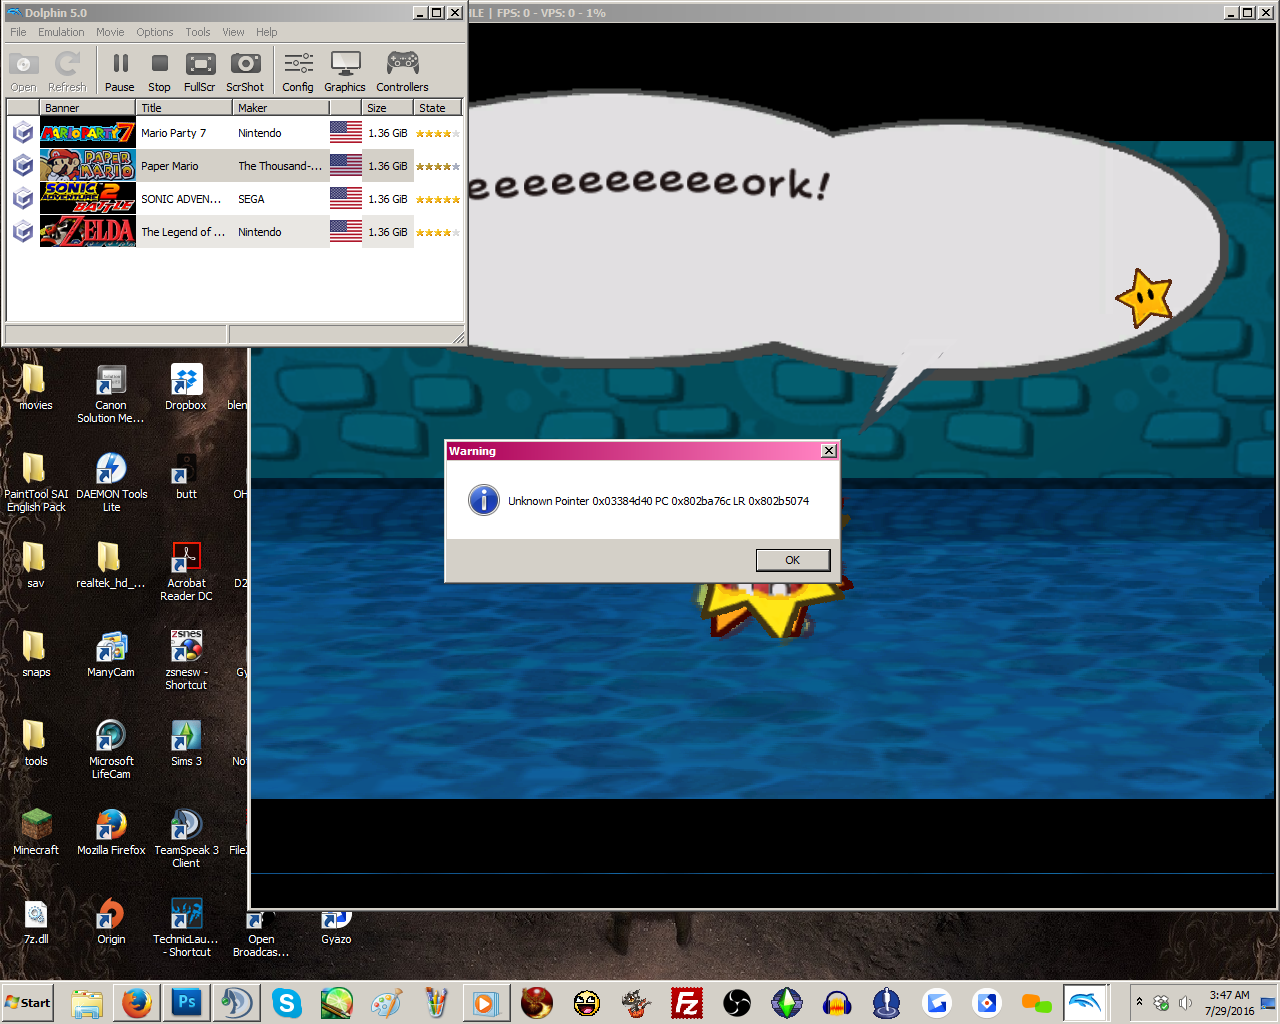The width and height of the screenshot is (1280, 1024).
Task: Select the Acrobat Reader DC desktop icon
Action: tap(186, 571)
